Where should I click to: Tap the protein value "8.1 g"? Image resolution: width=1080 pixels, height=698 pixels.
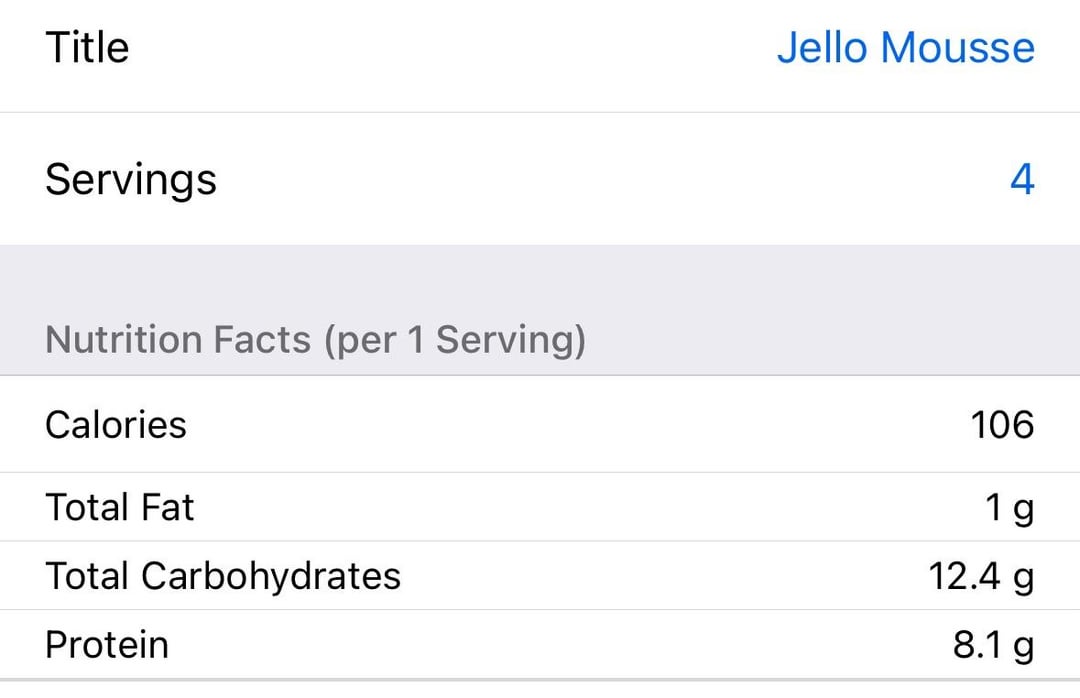tap(993, 646)
